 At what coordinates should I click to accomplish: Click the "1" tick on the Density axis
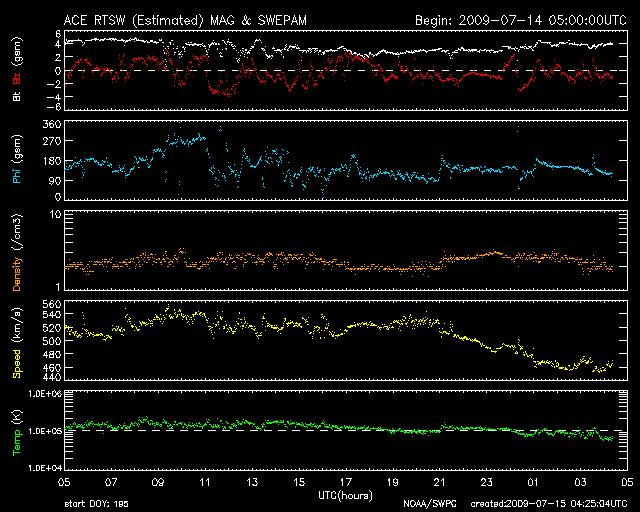tap(58, 287)
